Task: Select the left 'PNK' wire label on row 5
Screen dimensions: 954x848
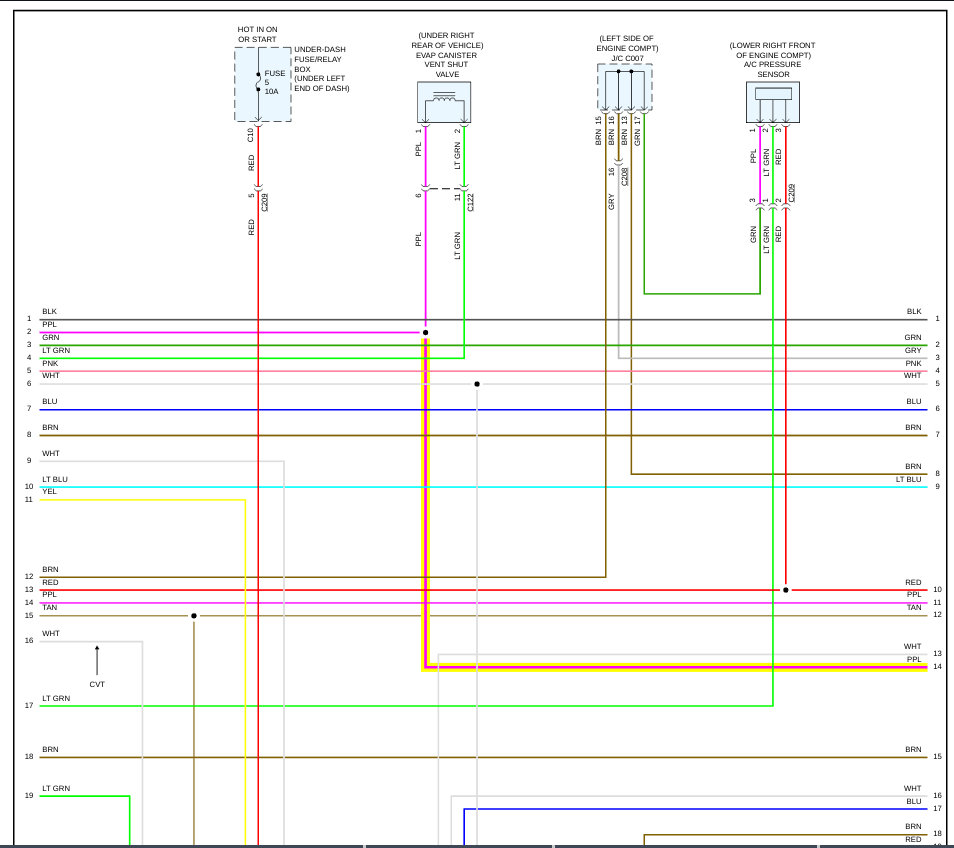Action: tap(50, 364)
